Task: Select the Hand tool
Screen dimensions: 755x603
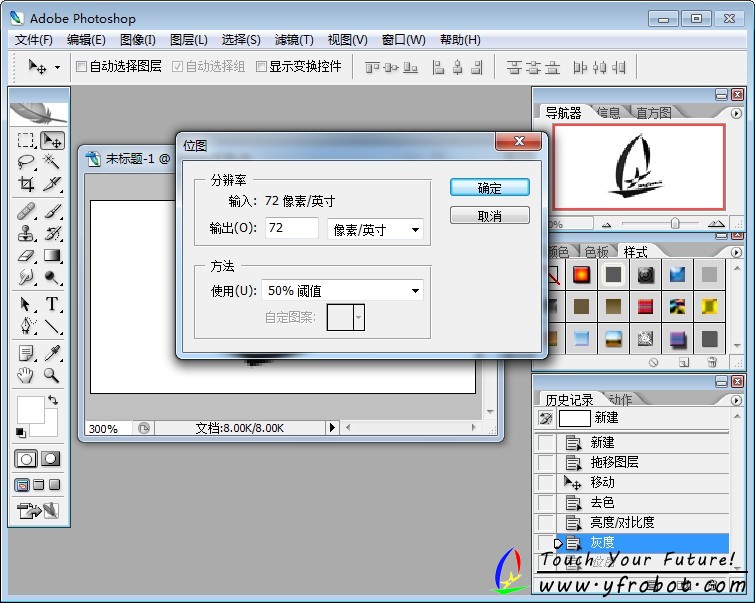Action: click(26, 375)
